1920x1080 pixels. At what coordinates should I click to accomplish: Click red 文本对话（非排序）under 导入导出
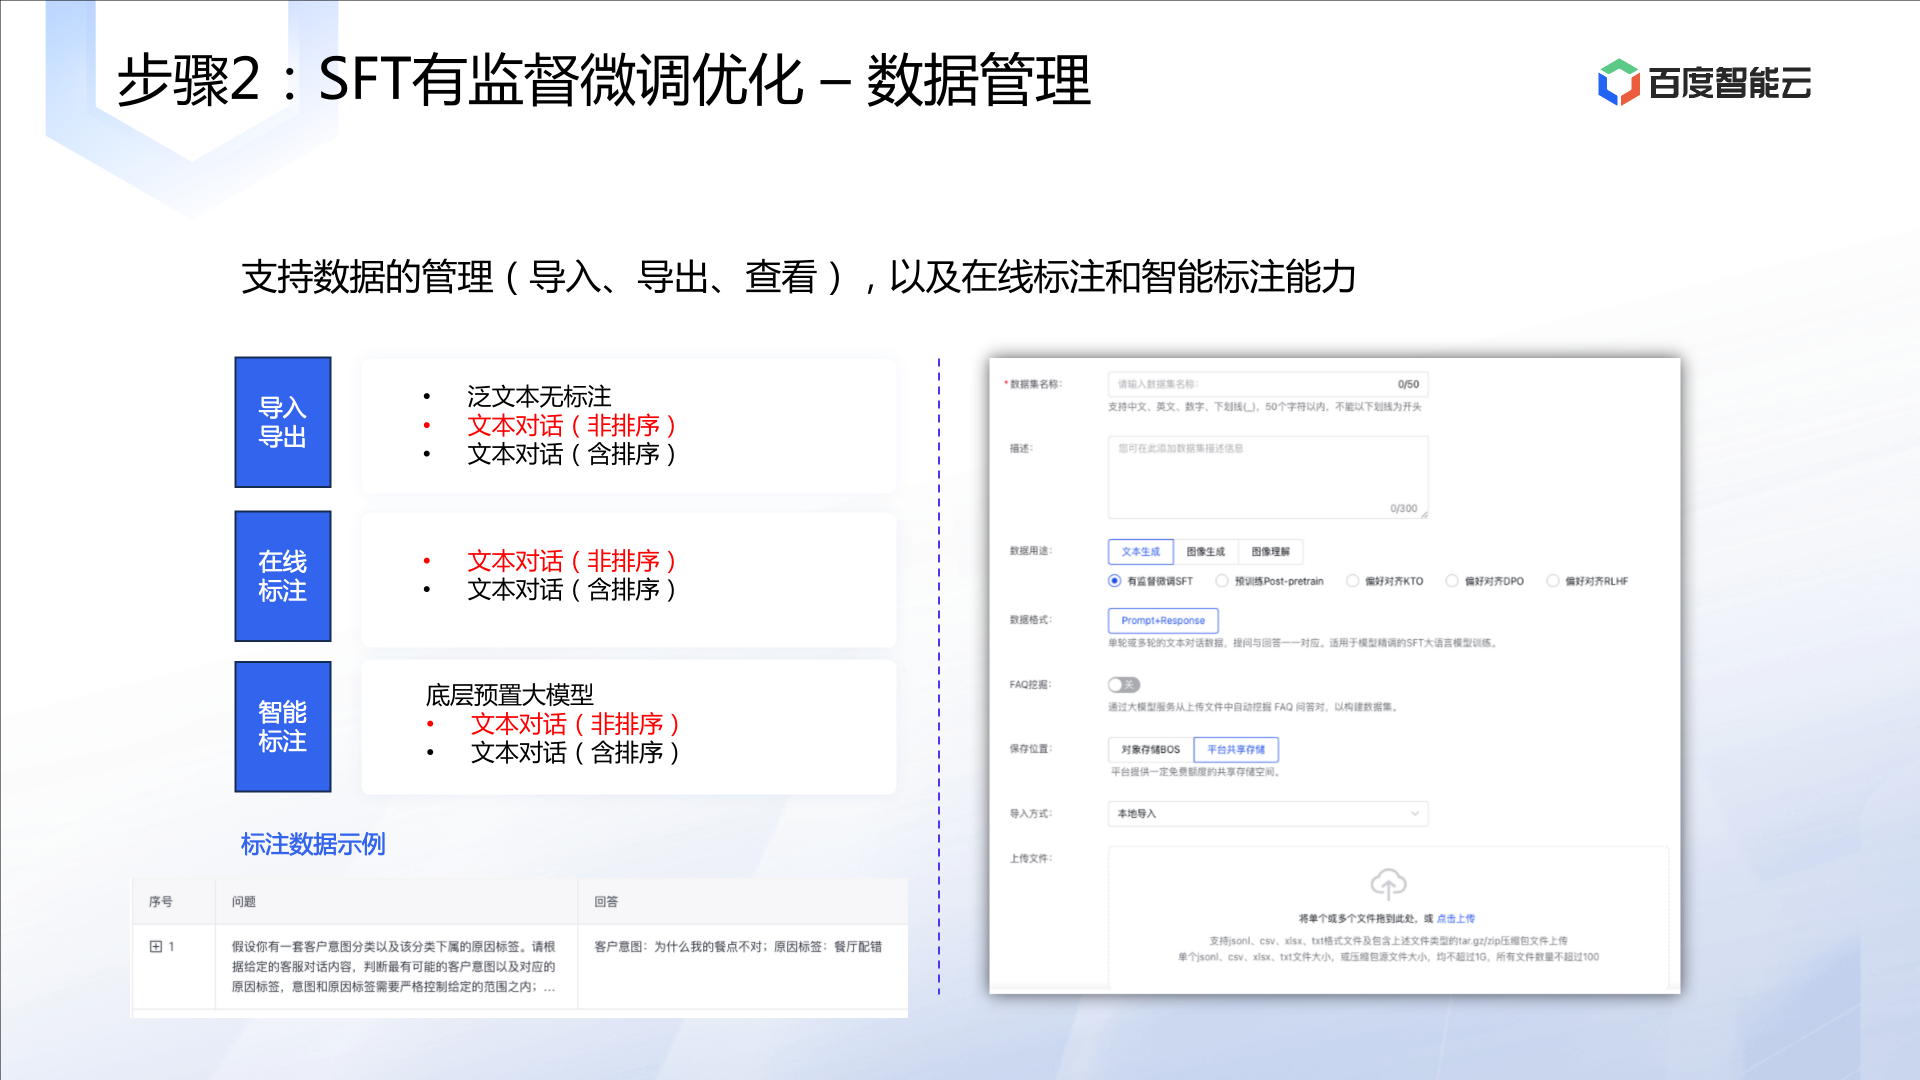click(x=572, y=426)
